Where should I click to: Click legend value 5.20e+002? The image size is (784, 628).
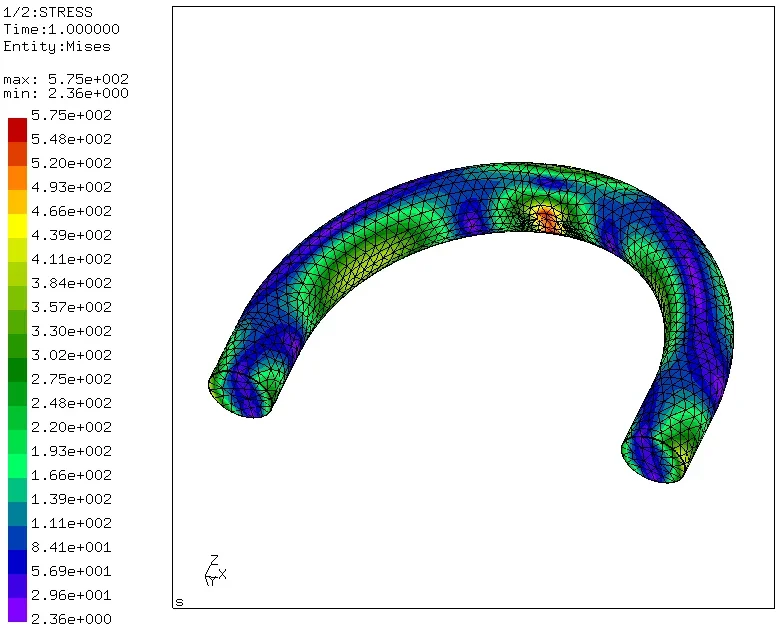coord(72,163)
